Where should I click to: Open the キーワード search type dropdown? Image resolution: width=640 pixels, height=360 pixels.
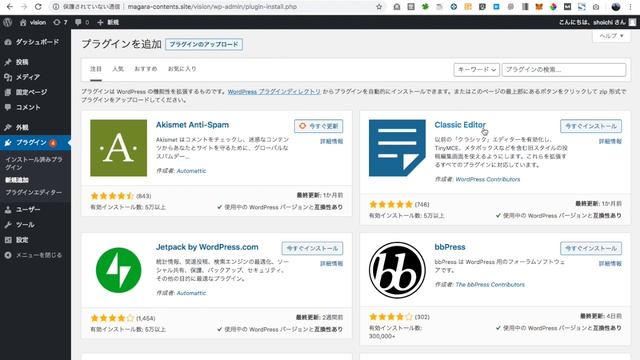click(476, 69)
